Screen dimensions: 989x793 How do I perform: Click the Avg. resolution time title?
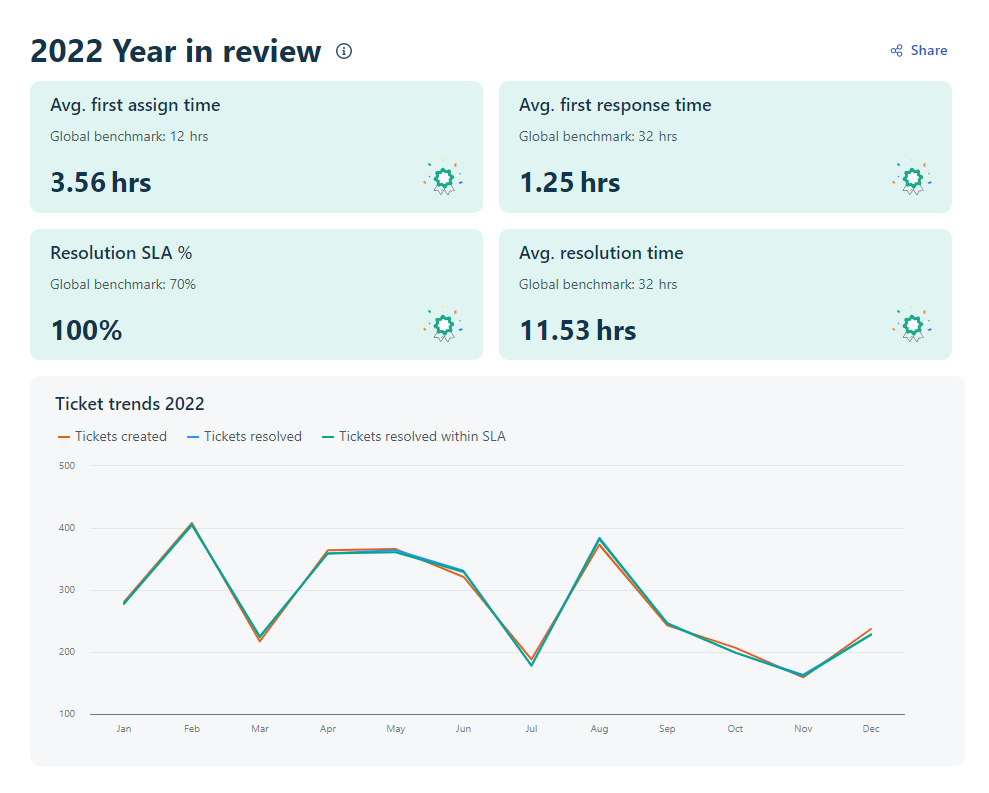pyautogui.click(x=601, y=253)
